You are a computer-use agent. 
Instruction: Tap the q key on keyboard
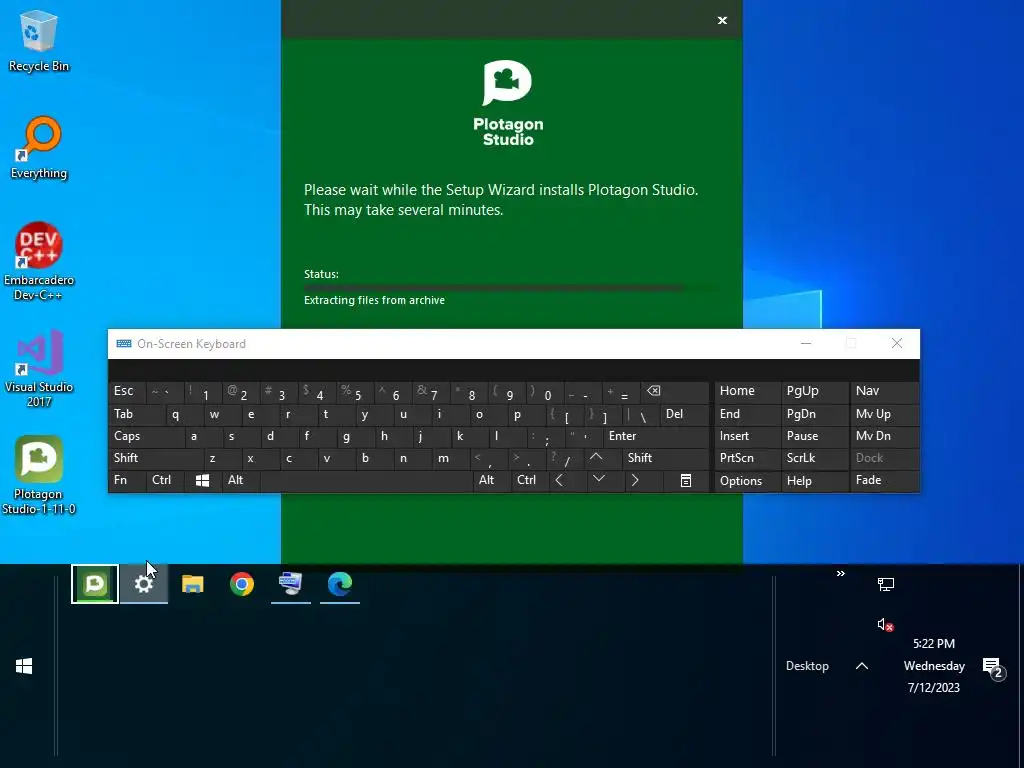[176, 414]
